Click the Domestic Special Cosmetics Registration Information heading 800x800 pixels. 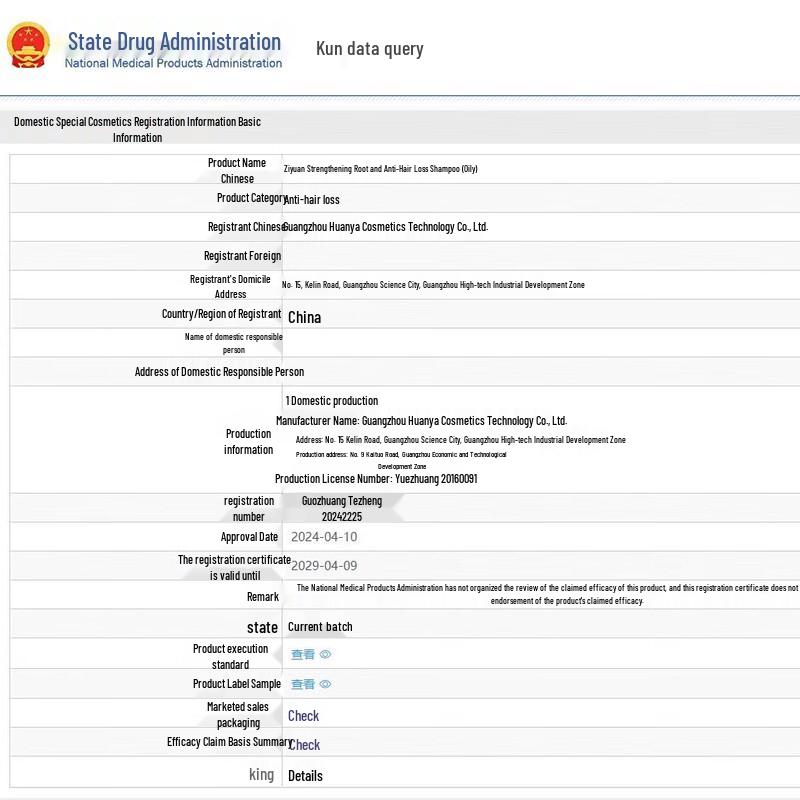[x=137, y=130]
